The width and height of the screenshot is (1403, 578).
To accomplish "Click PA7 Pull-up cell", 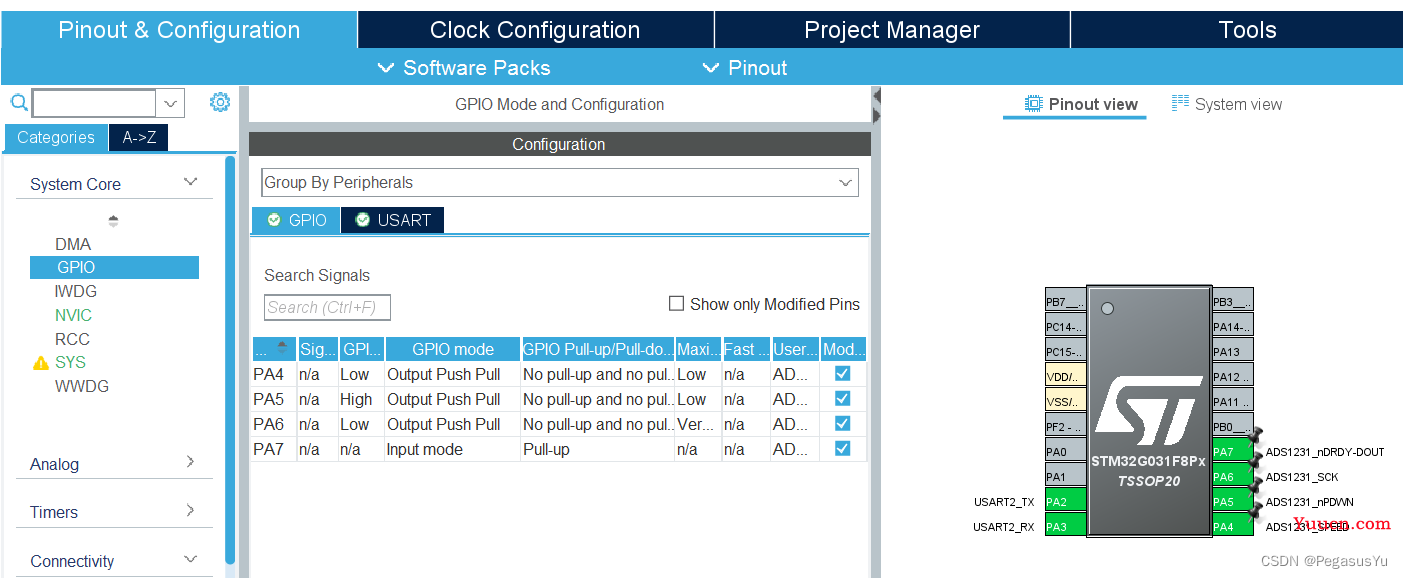I will point(598,449).
